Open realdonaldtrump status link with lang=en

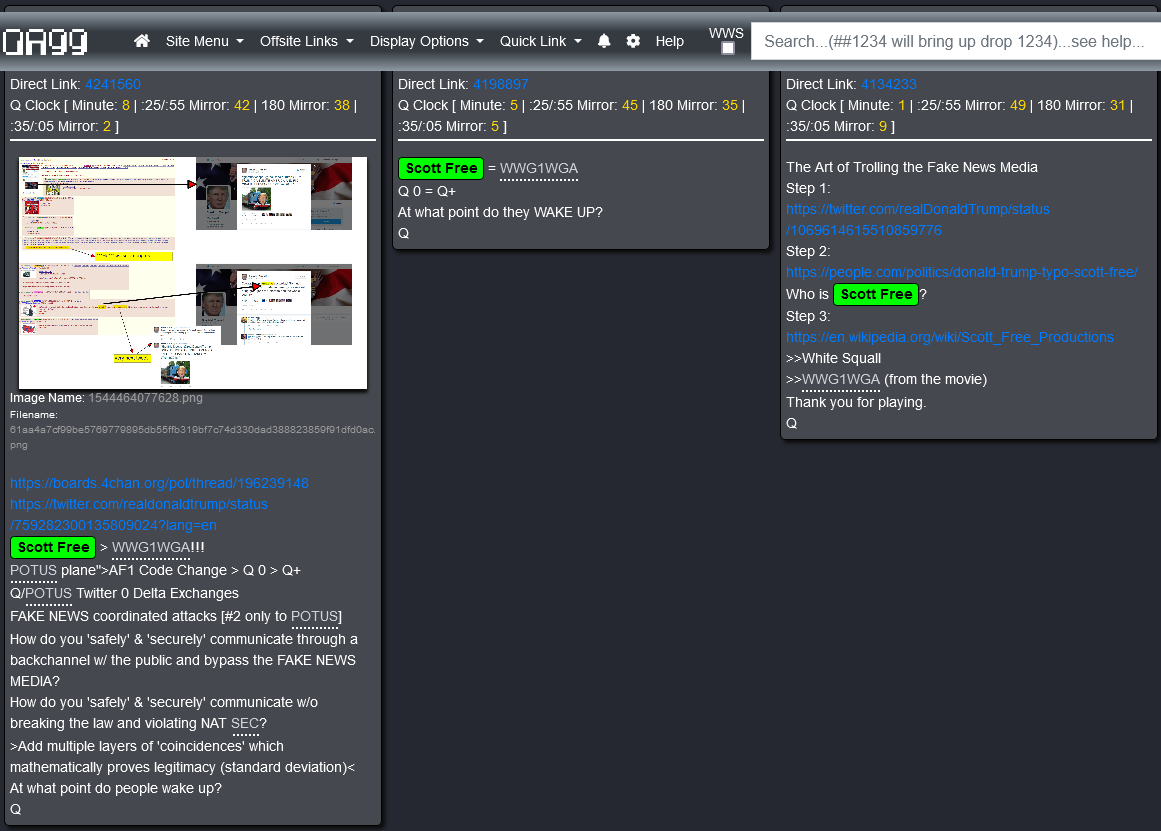(x=139, y=515)
